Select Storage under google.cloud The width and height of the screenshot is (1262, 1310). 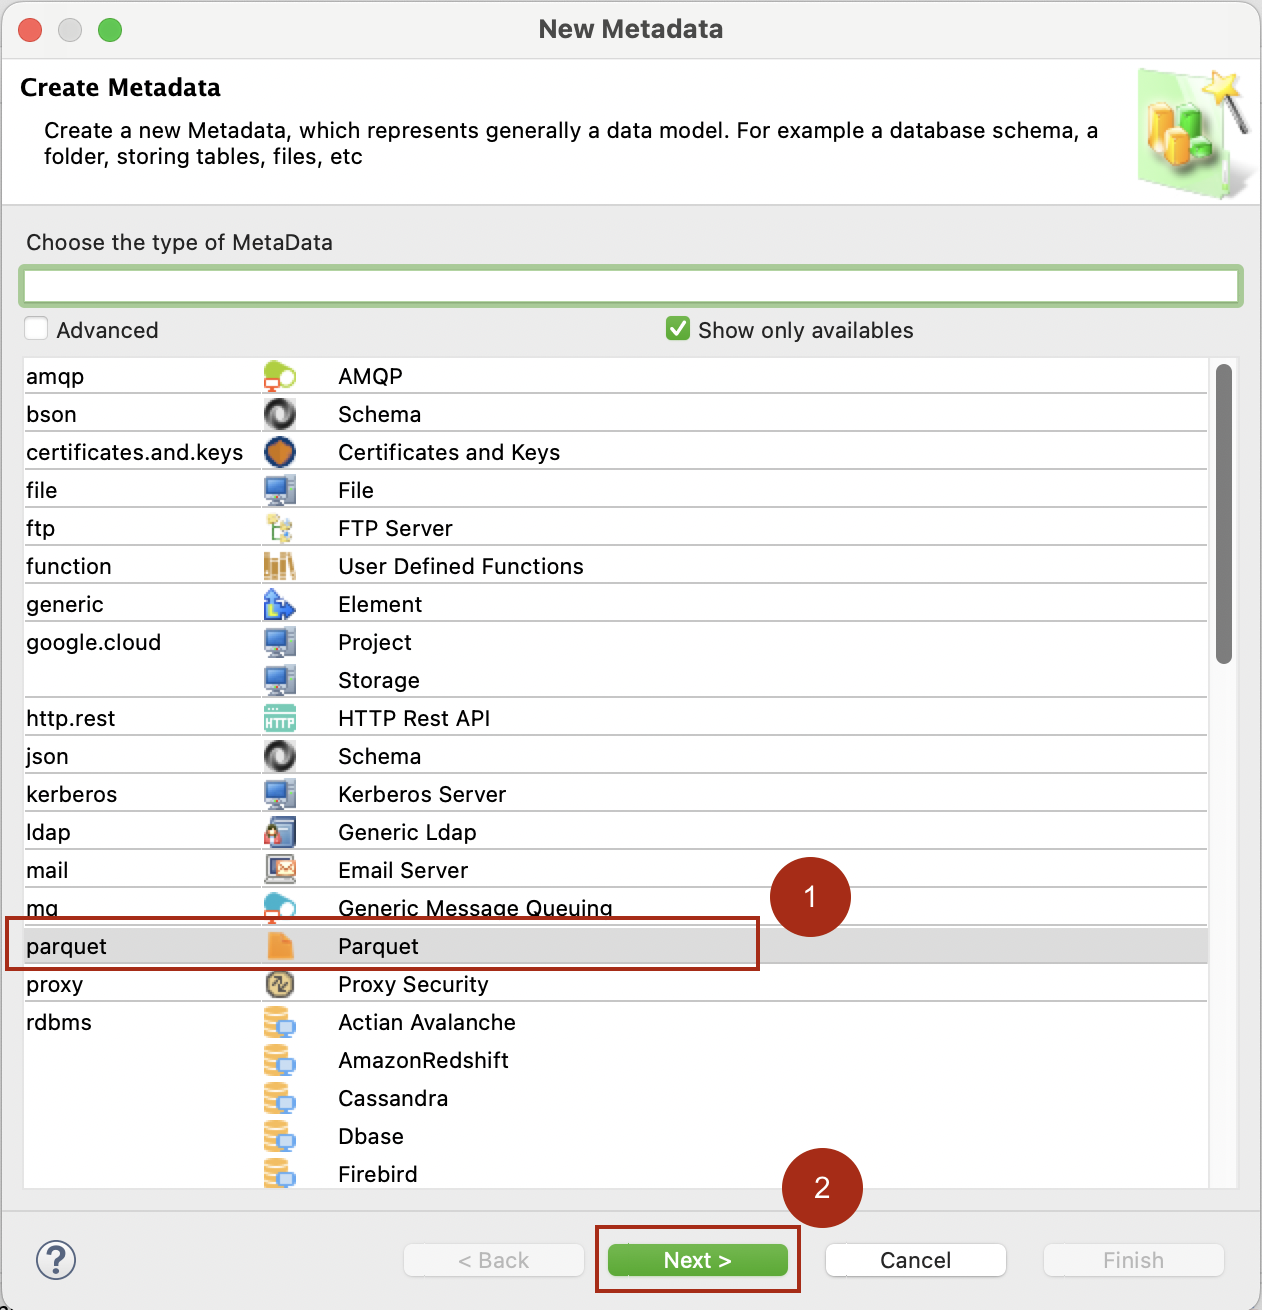[378, 680]
